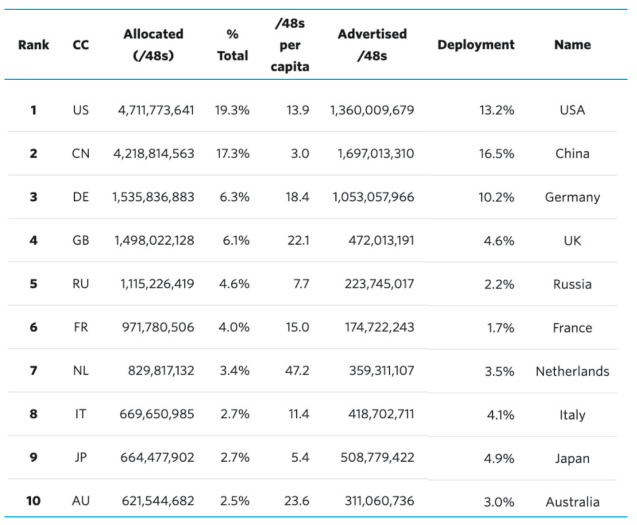
Task: Select the 4.9% deployment cell
Action: (x=499, y=458)
